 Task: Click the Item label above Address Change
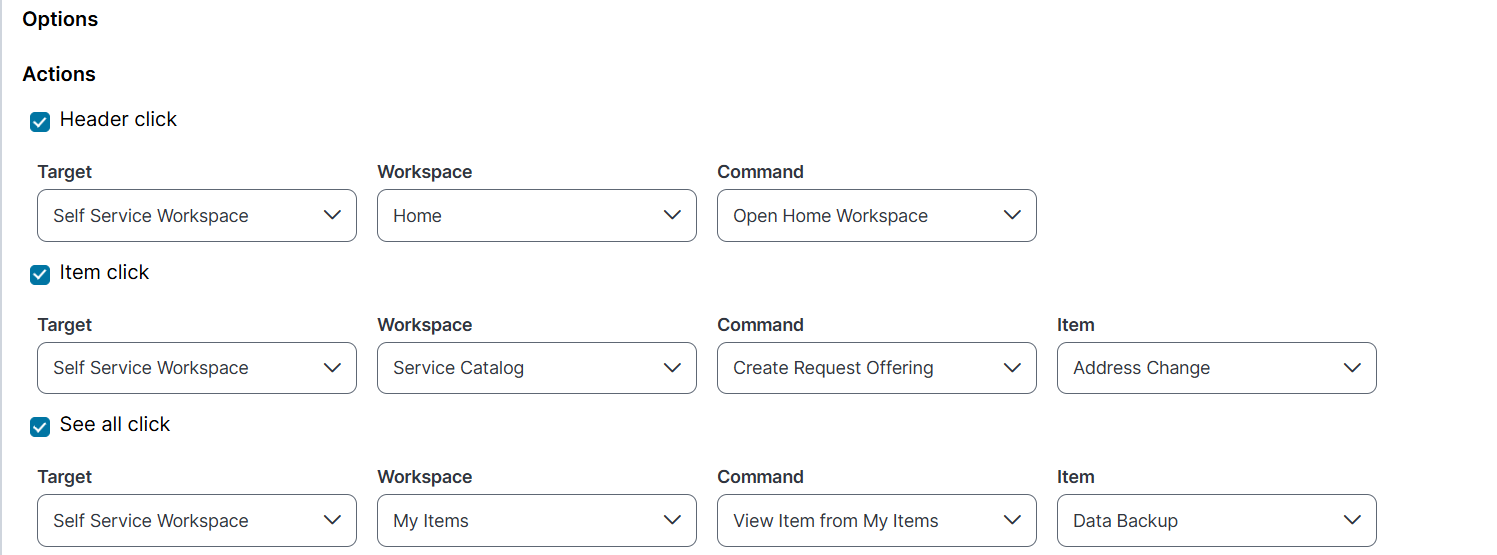click(1075, 325)
